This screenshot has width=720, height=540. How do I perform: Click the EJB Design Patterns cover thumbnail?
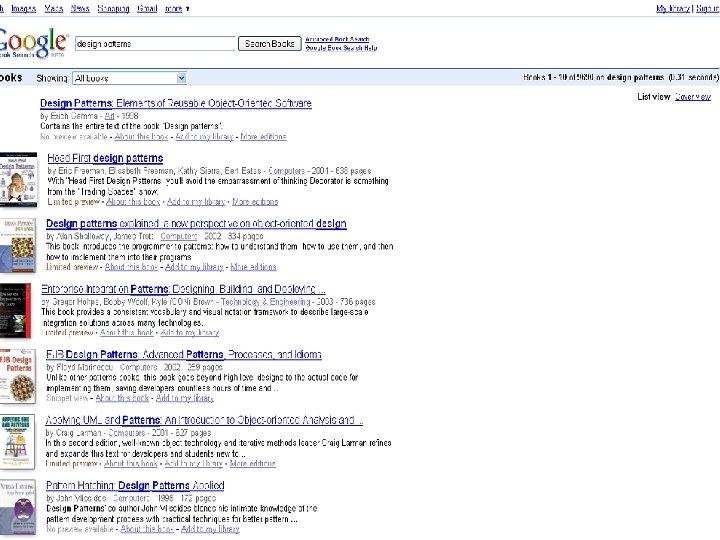(17, 377)
